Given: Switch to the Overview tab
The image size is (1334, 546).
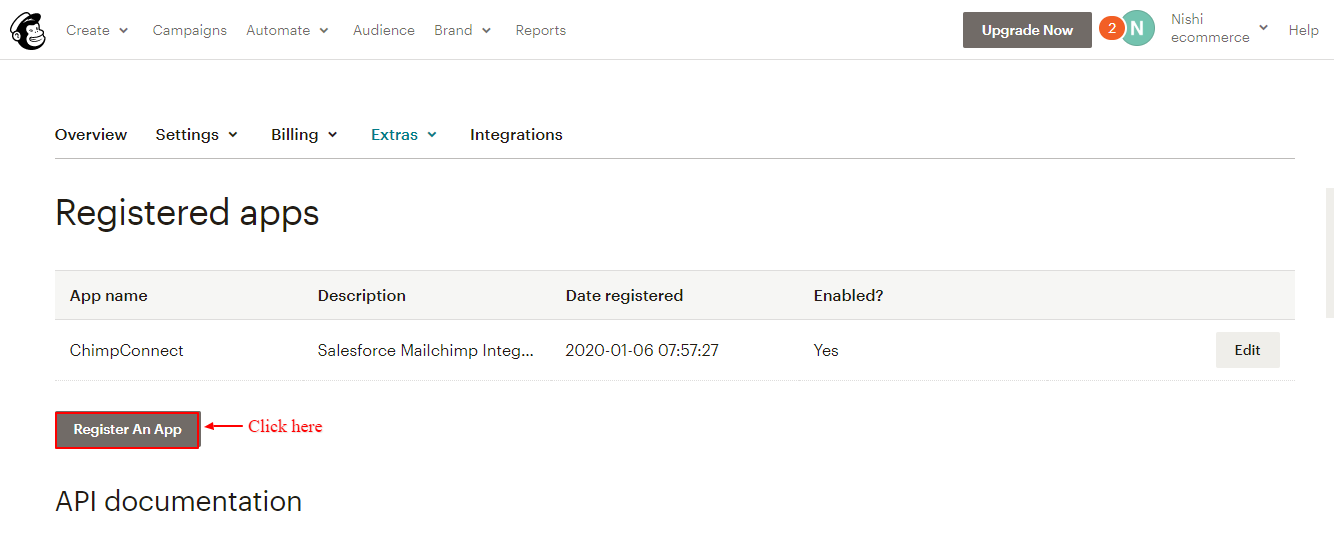Looking at the screenshot, I should point(91,134).
